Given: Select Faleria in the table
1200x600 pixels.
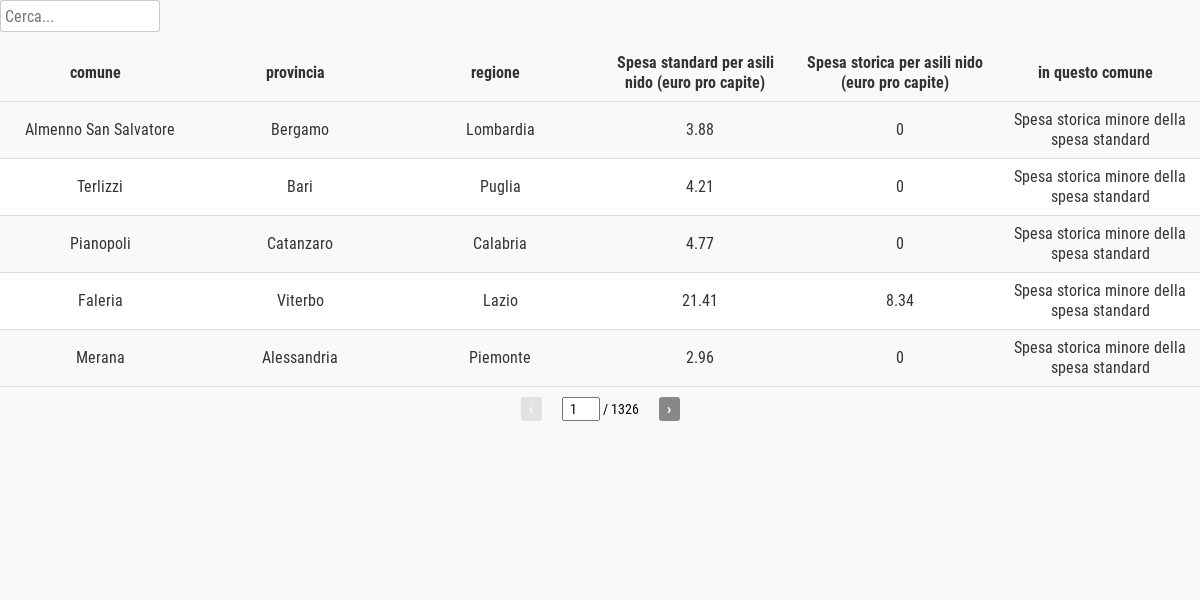Looking at the screenshot, I should click(x=100, y=301).
